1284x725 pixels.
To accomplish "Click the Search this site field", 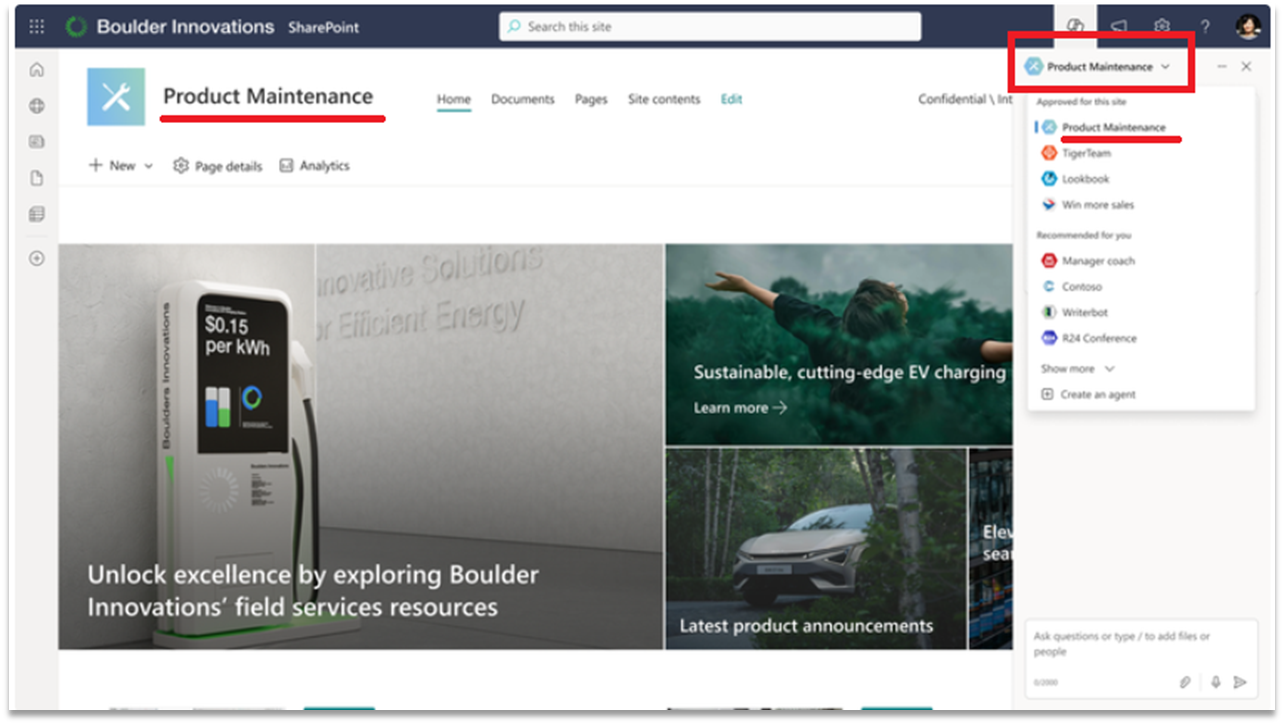I will click(710, 27).
